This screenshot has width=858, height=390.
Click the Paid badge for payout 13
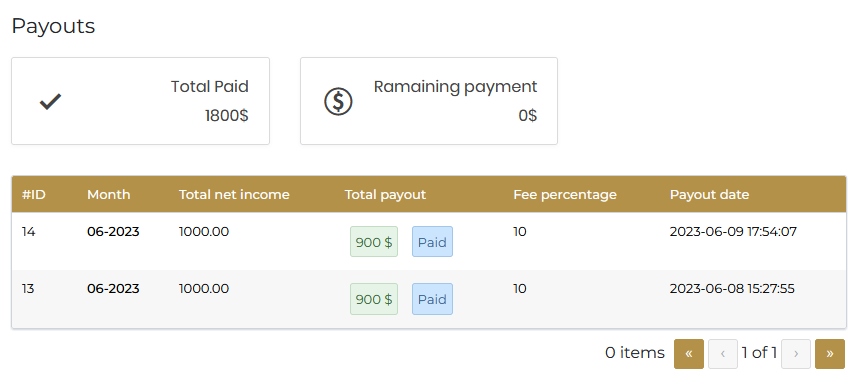pos(432,299)
